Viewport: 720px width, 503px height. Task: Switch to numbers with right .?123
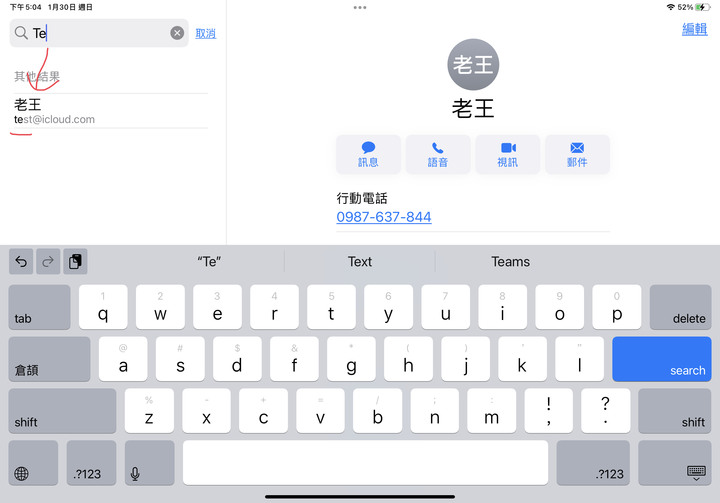[x=593, y=463]
